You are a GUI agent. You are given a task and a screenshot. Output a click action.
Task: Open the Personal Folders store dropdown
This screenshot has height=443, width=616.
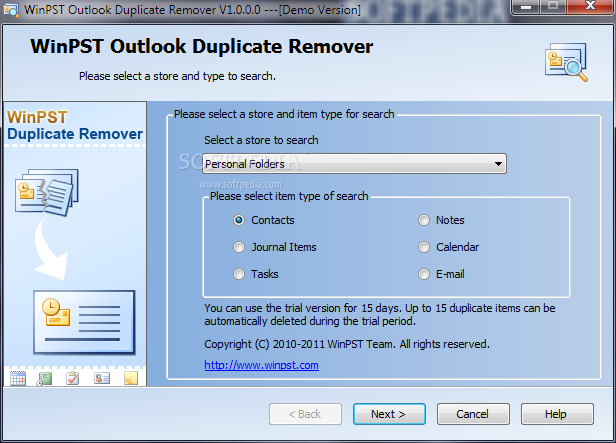click(354, 163)
